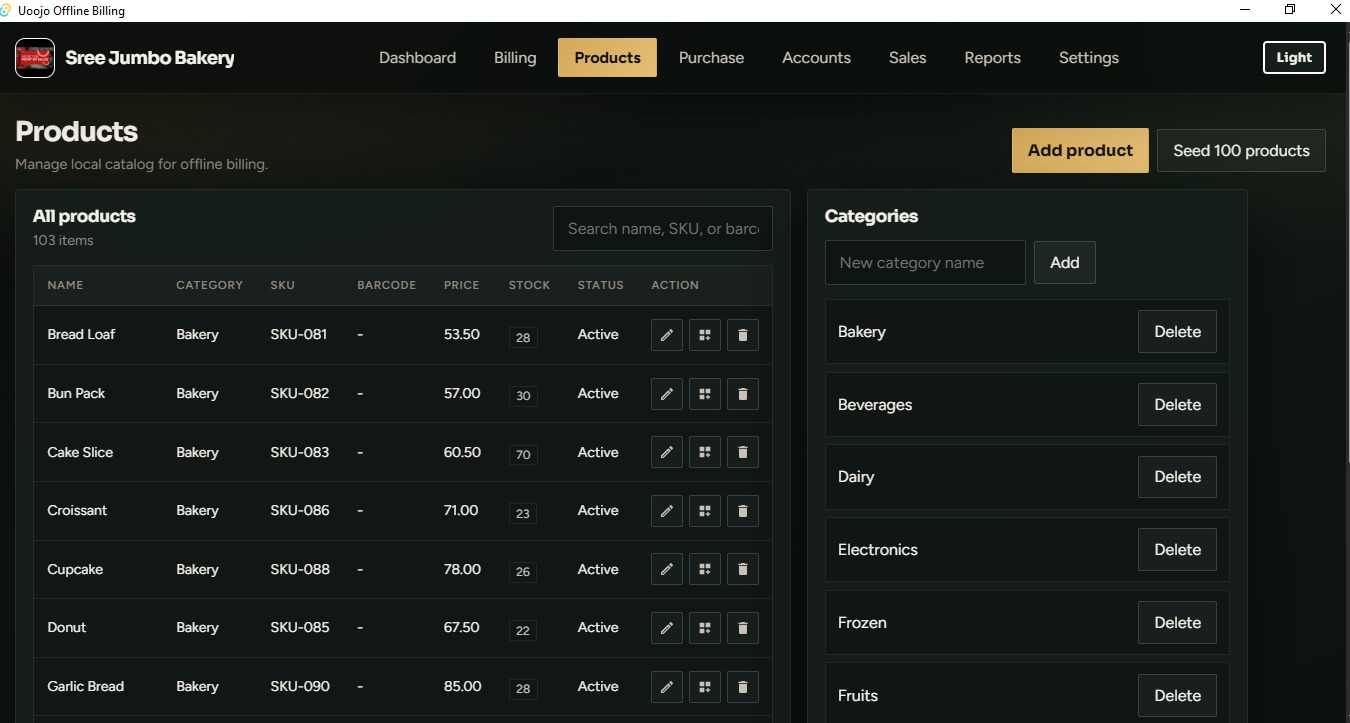The image size is (1350, 723).
Task: Click the grid-plus icon in the Cupcake row
Action: 705,569
